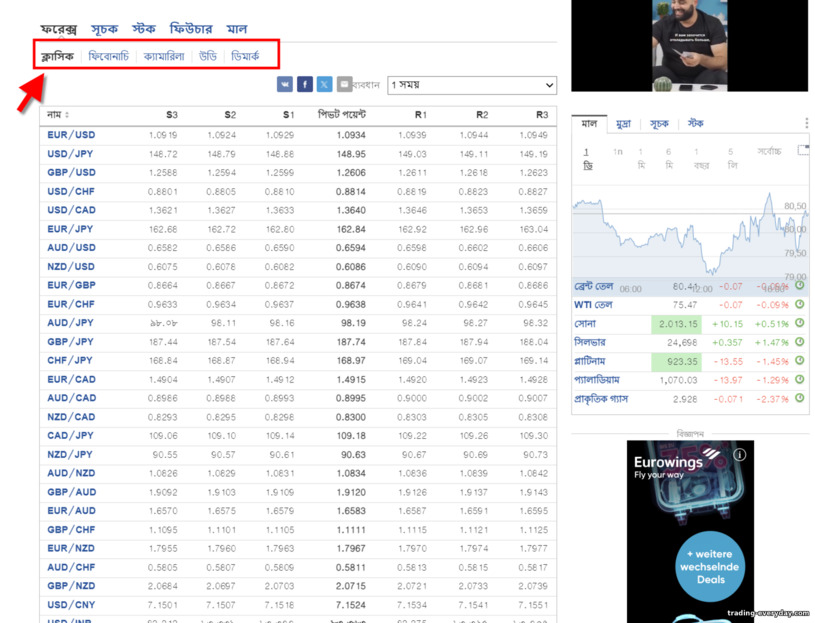Open the স্টক top tab
Image resolution: width=815 pixels, height=623 pixels.
(x=144, y=29)
